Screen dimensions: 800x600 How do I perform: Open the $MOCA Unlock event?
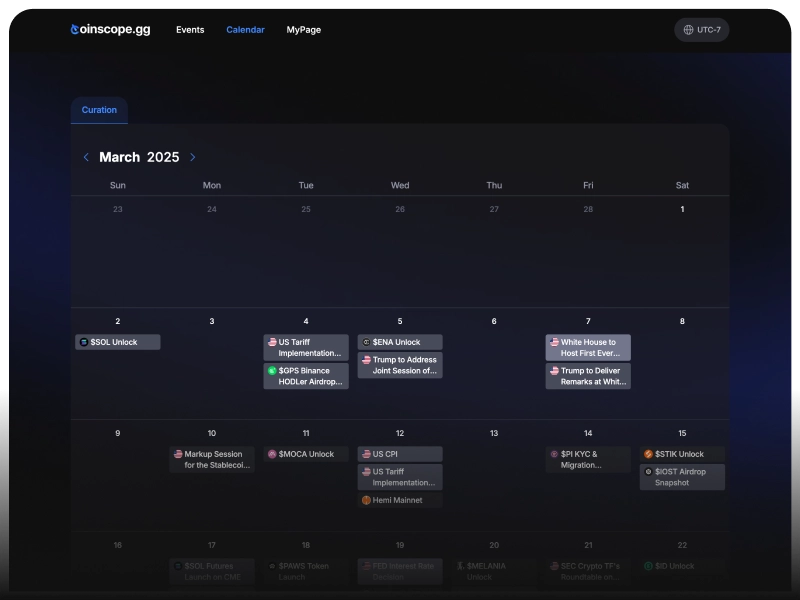click(306, 454)
